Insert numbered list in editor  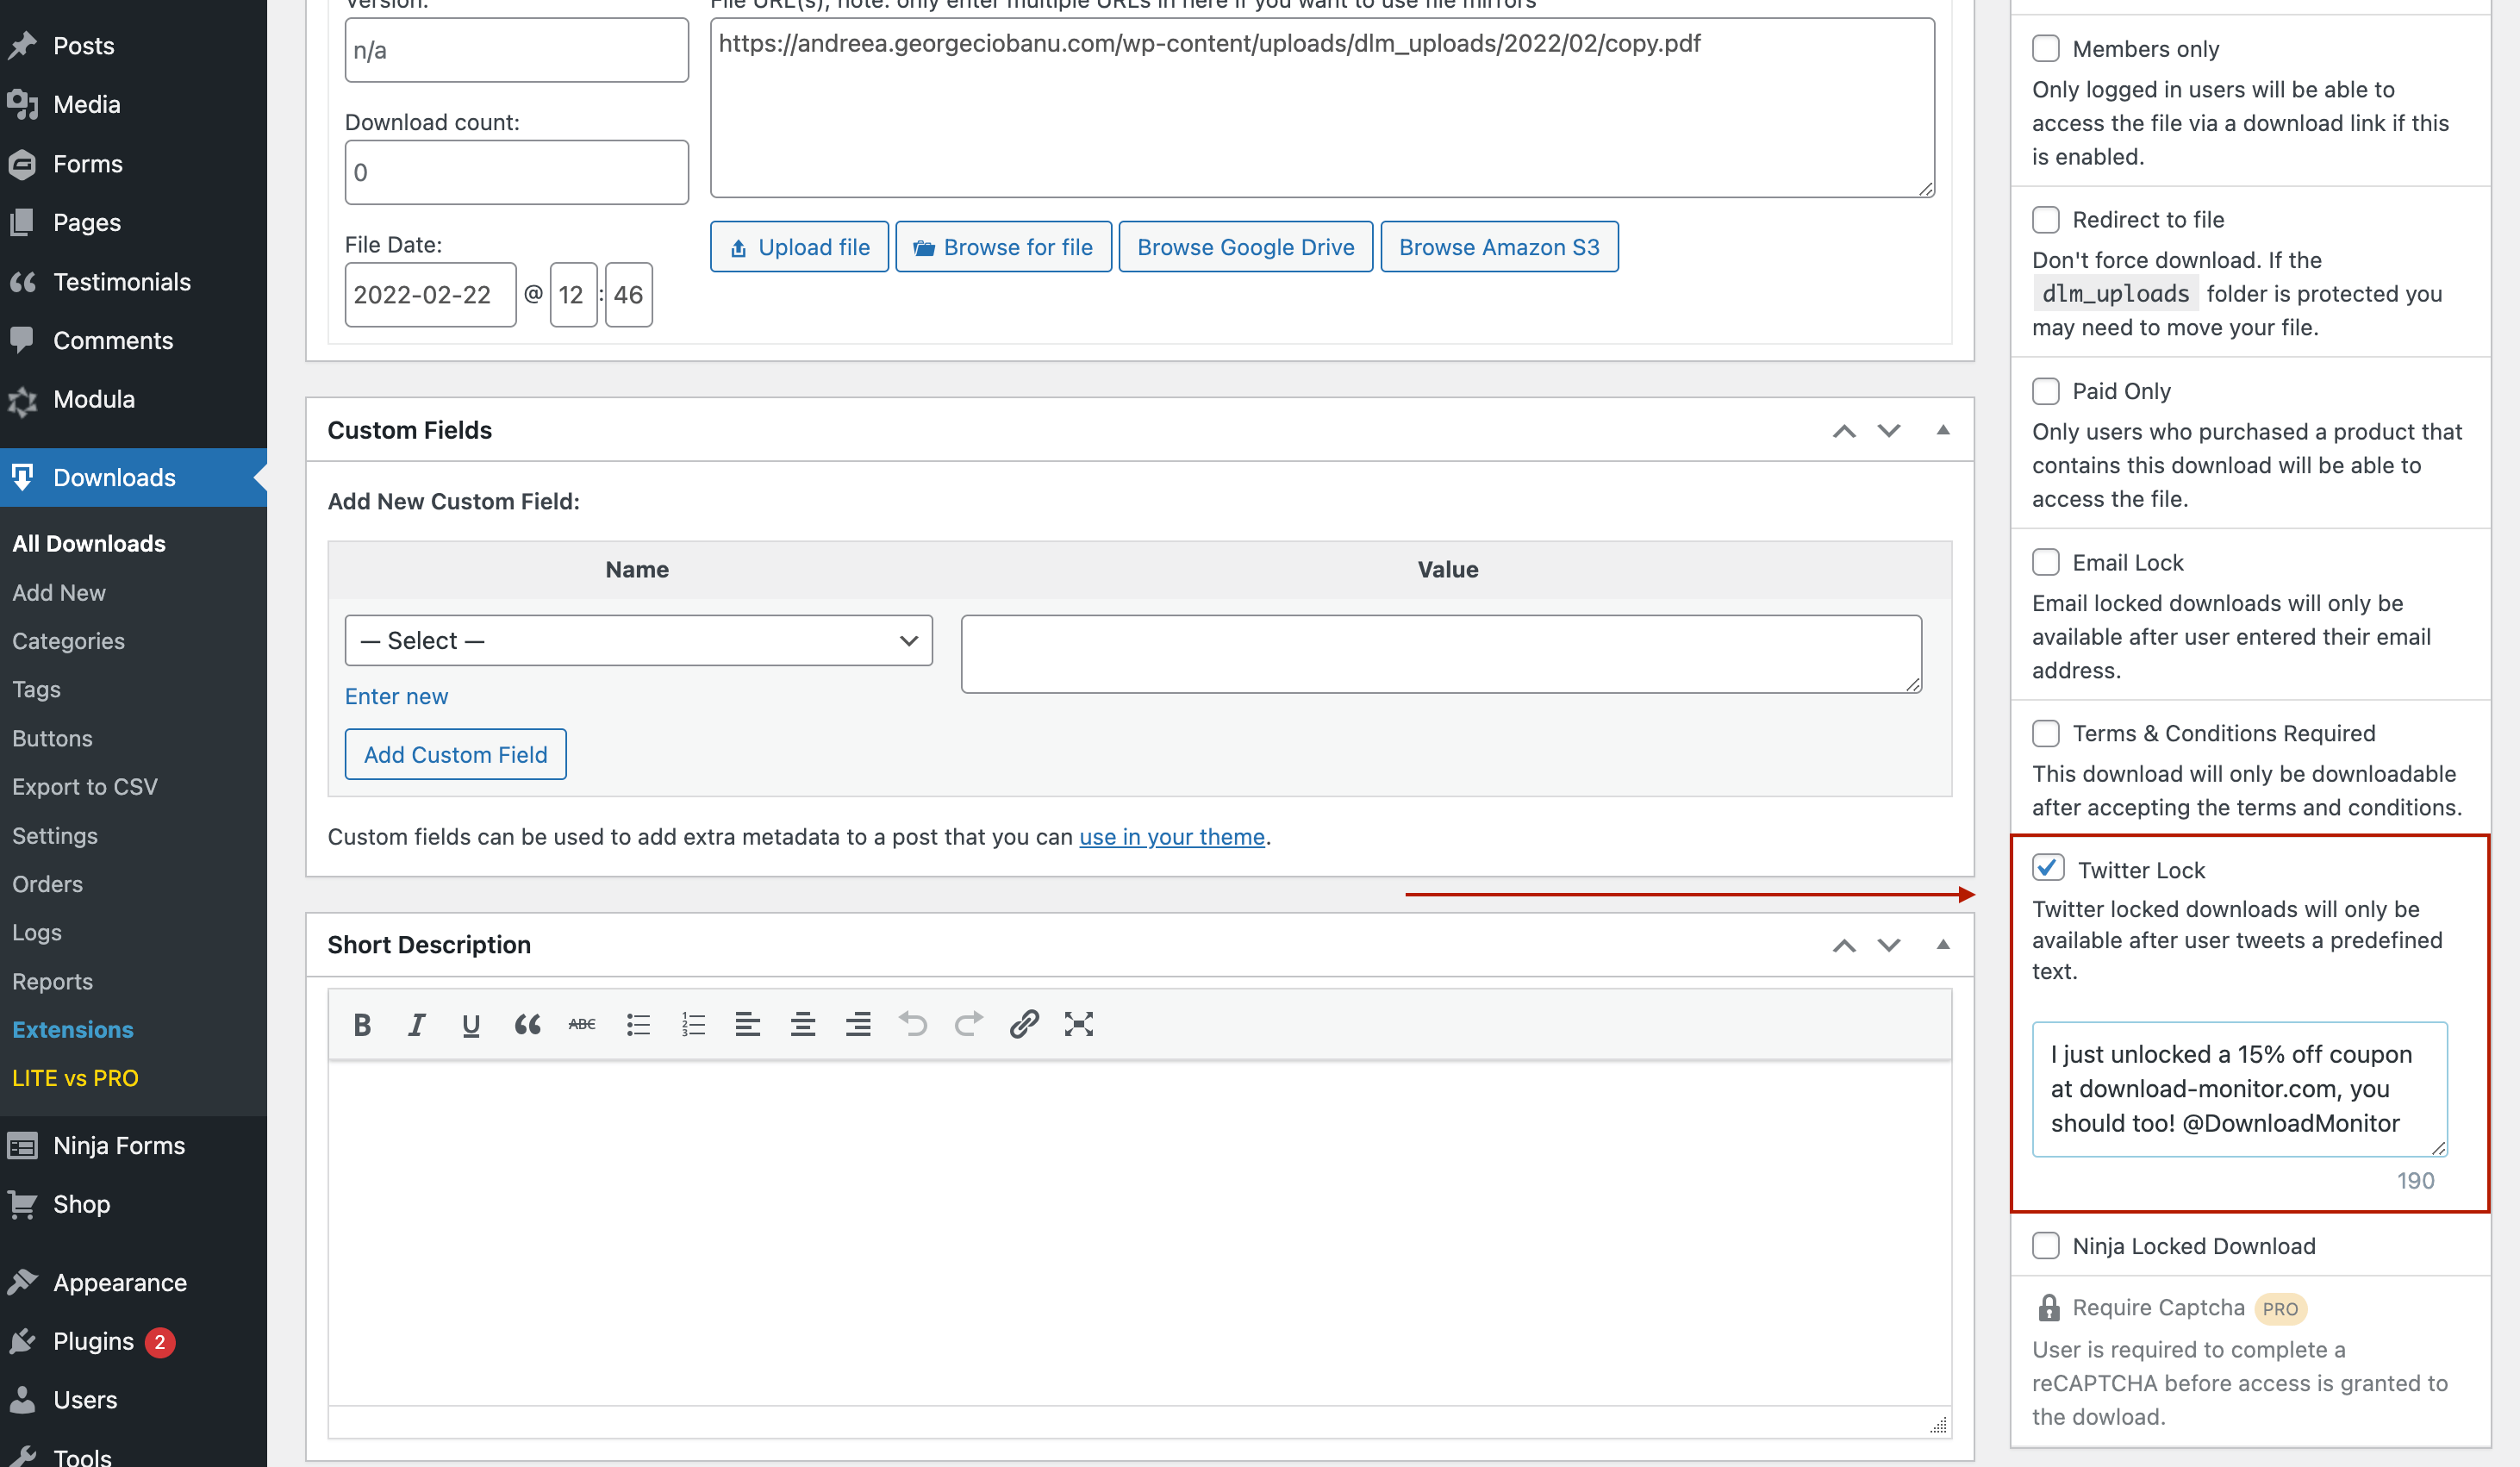click(x=693, y=1024)
